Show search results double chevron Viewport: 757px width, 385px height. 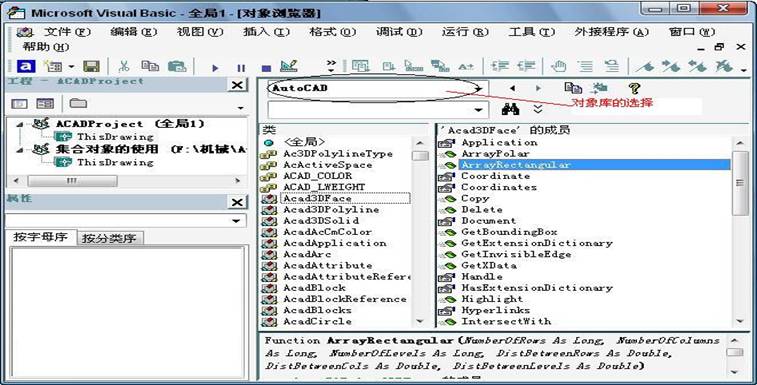(x=538, y=109)
